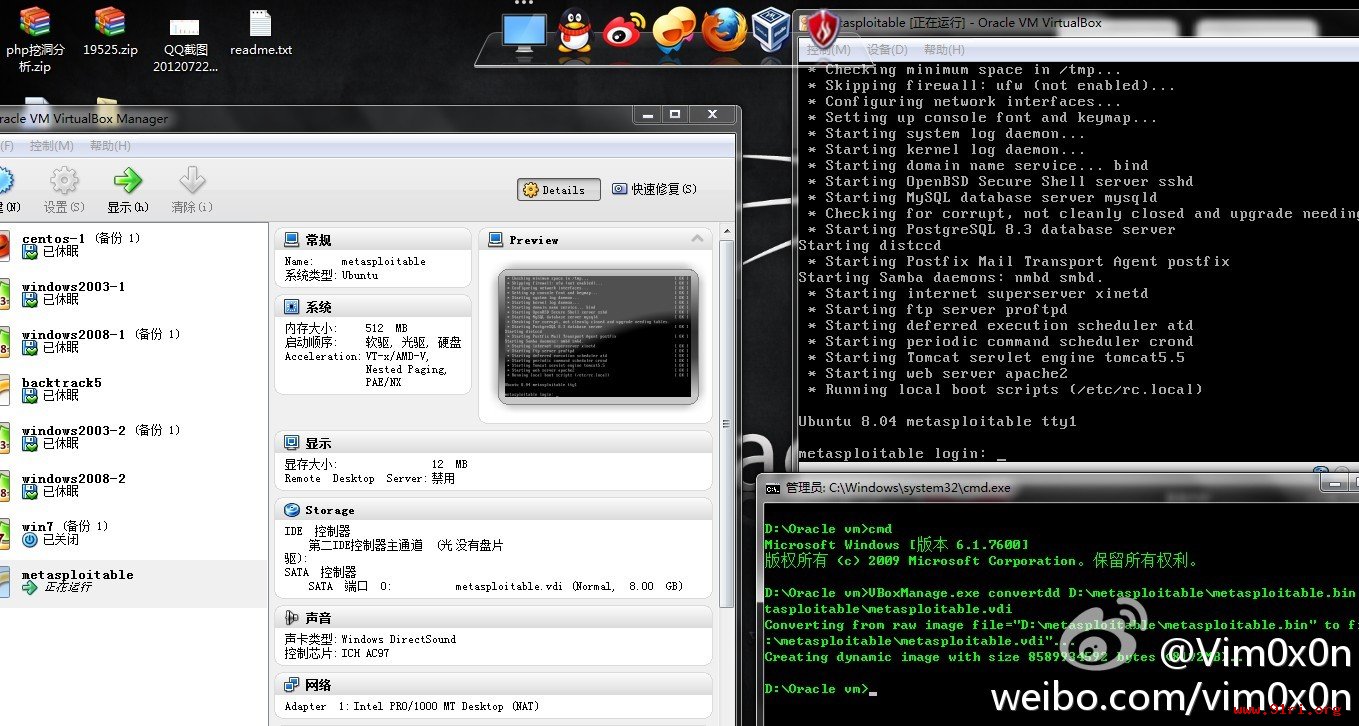
Task: Minimize the VirtualBox Manager window
Action: point(647,115)
